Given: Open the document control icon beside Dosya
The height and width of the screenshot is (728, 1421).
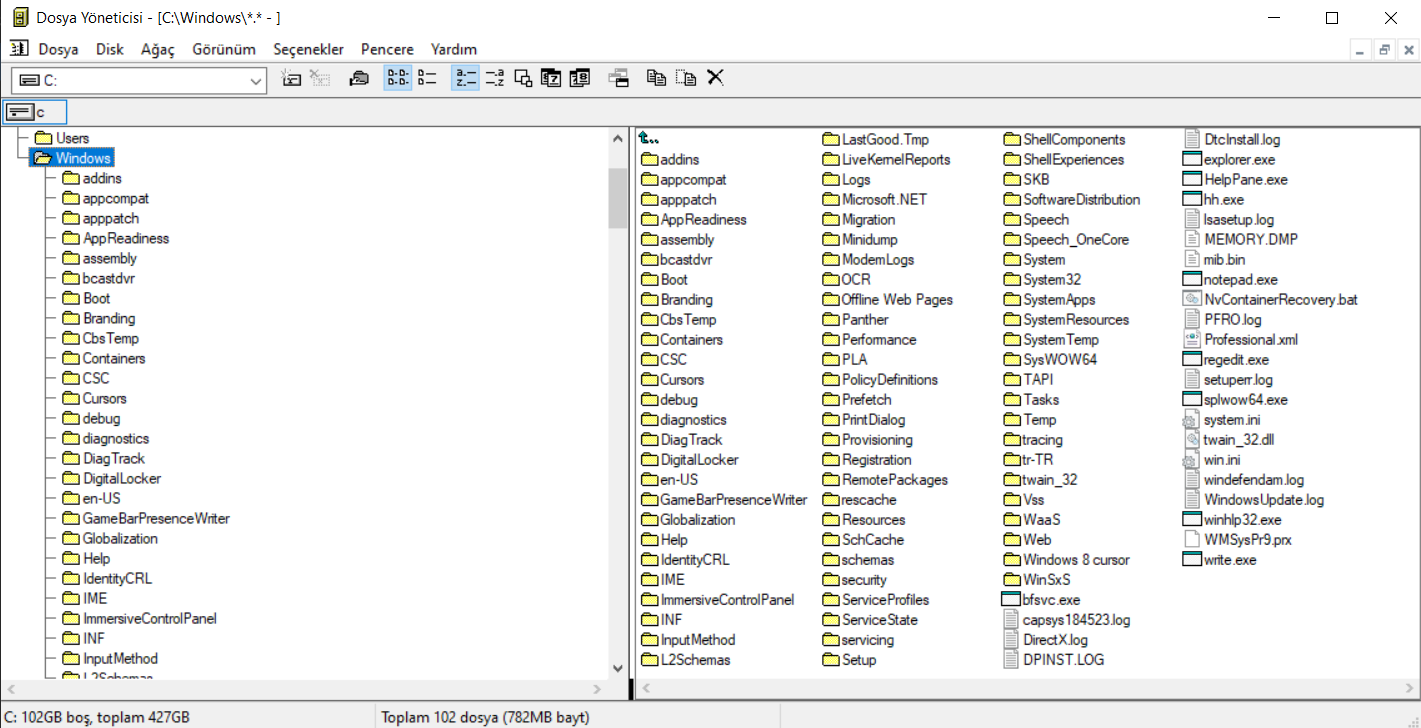Looking at the screenshot, I should coord(19,49).
